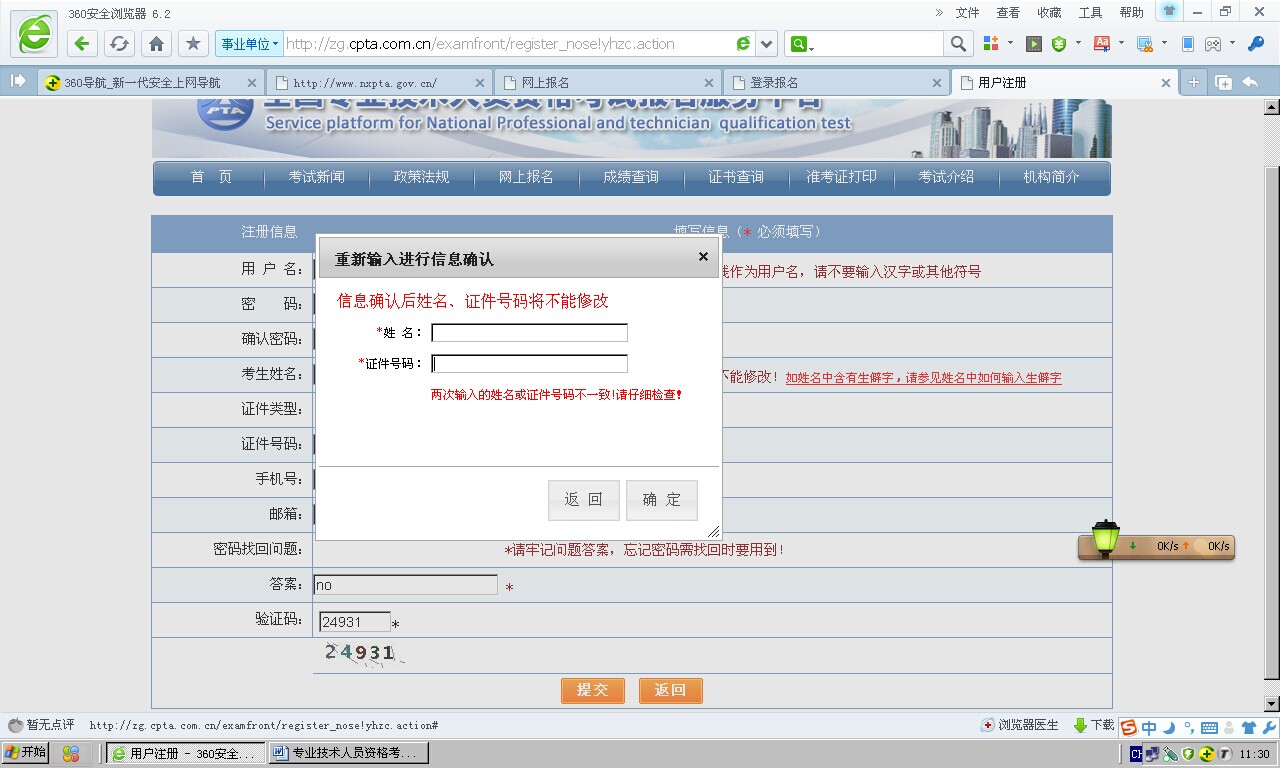
Task: Click the orange 提交 button
Action: pos(593,690)
